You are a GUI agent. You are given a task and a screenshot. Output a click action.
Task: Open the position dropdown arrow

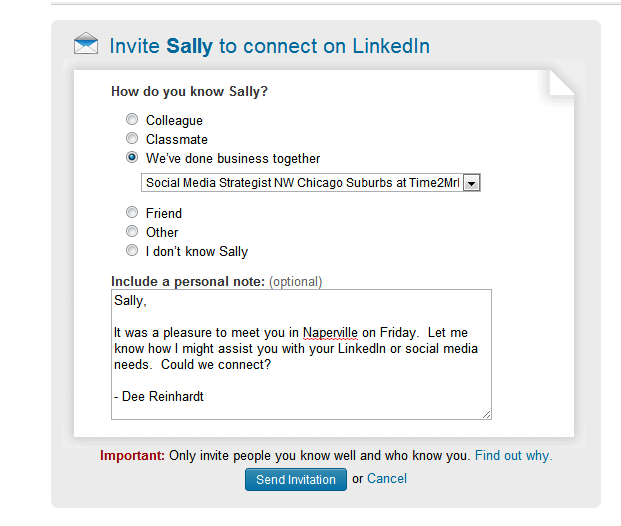point(472,183)
